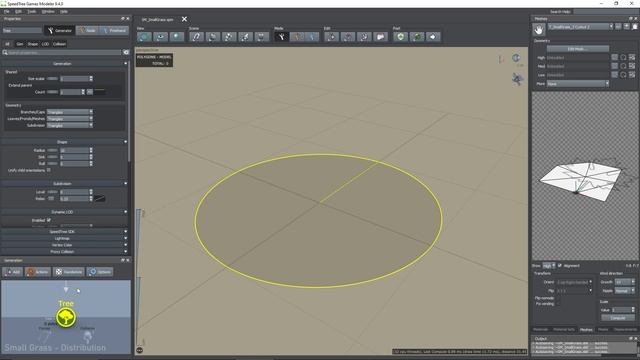Click the curved line icon in Scene group
This screenshot has height=360, width=640.
(x=196, y=37)
